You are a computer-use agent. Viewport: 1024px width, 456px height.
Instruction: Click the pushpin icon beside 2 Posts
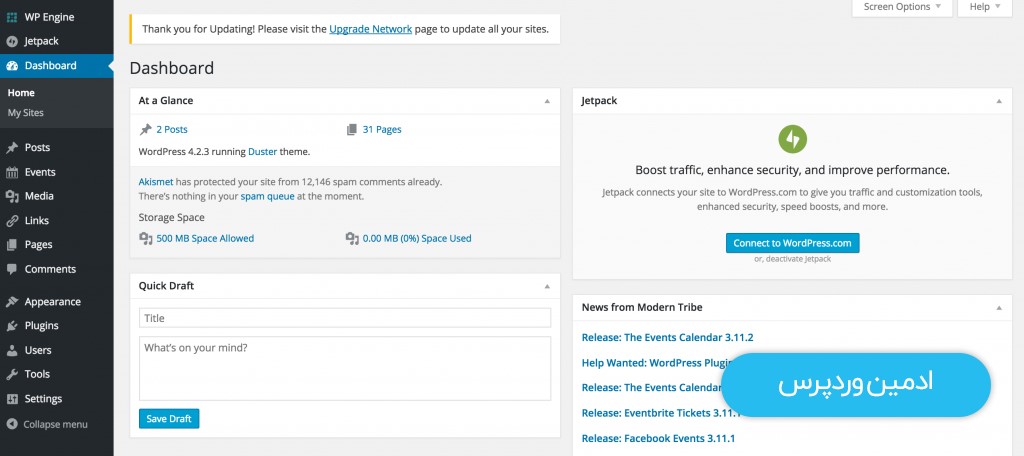coord(146,129)
